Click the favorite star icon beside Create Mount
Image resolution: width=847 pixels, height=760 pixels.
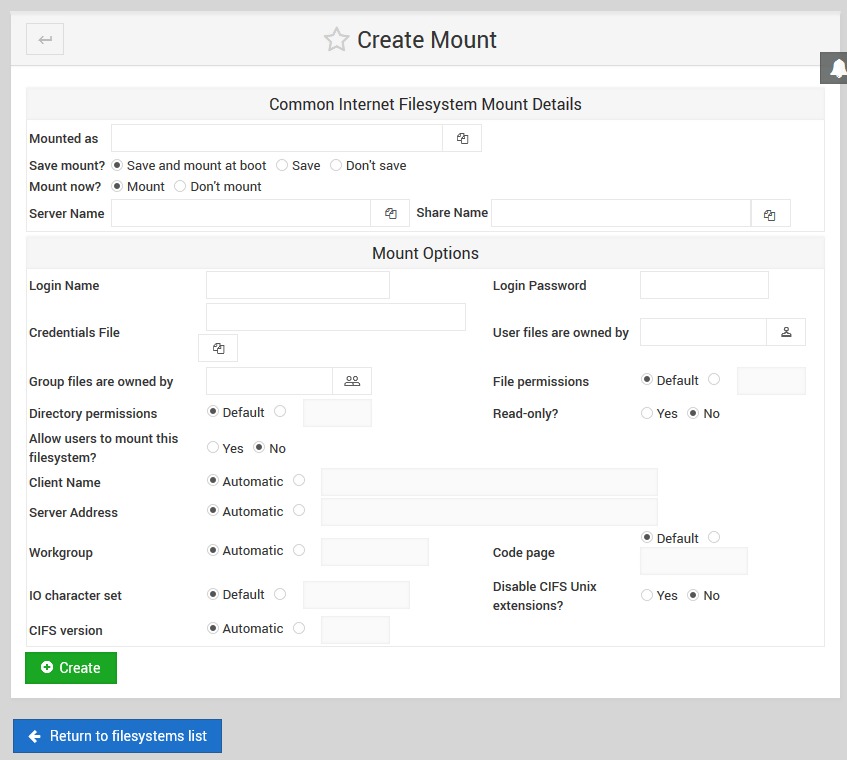coord(336,40)
